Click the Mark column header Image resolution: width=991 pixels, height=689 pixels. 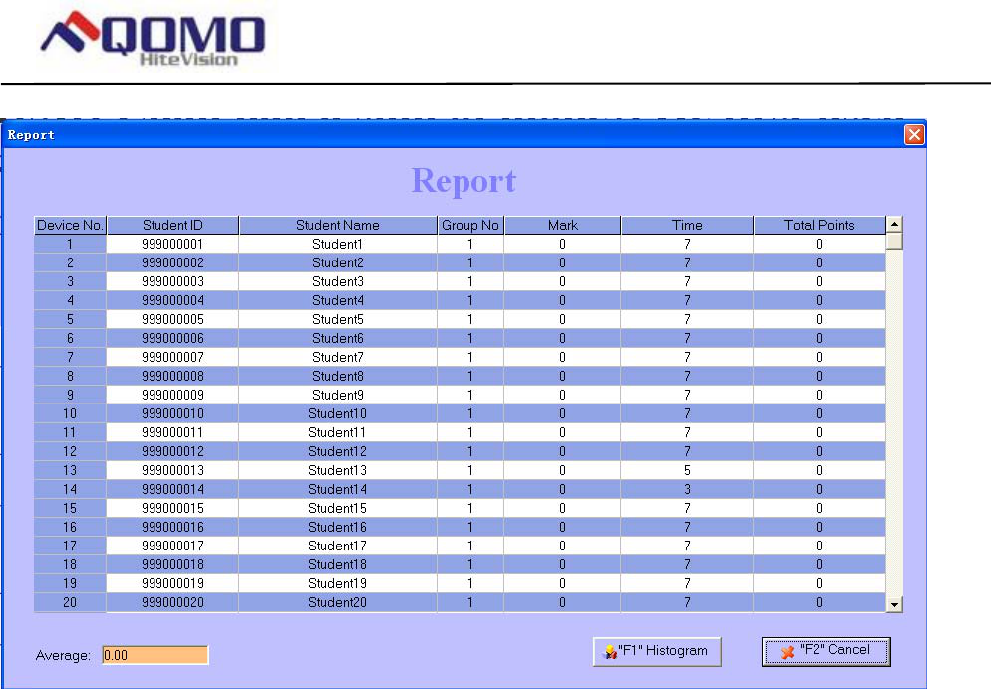point(562,225)
